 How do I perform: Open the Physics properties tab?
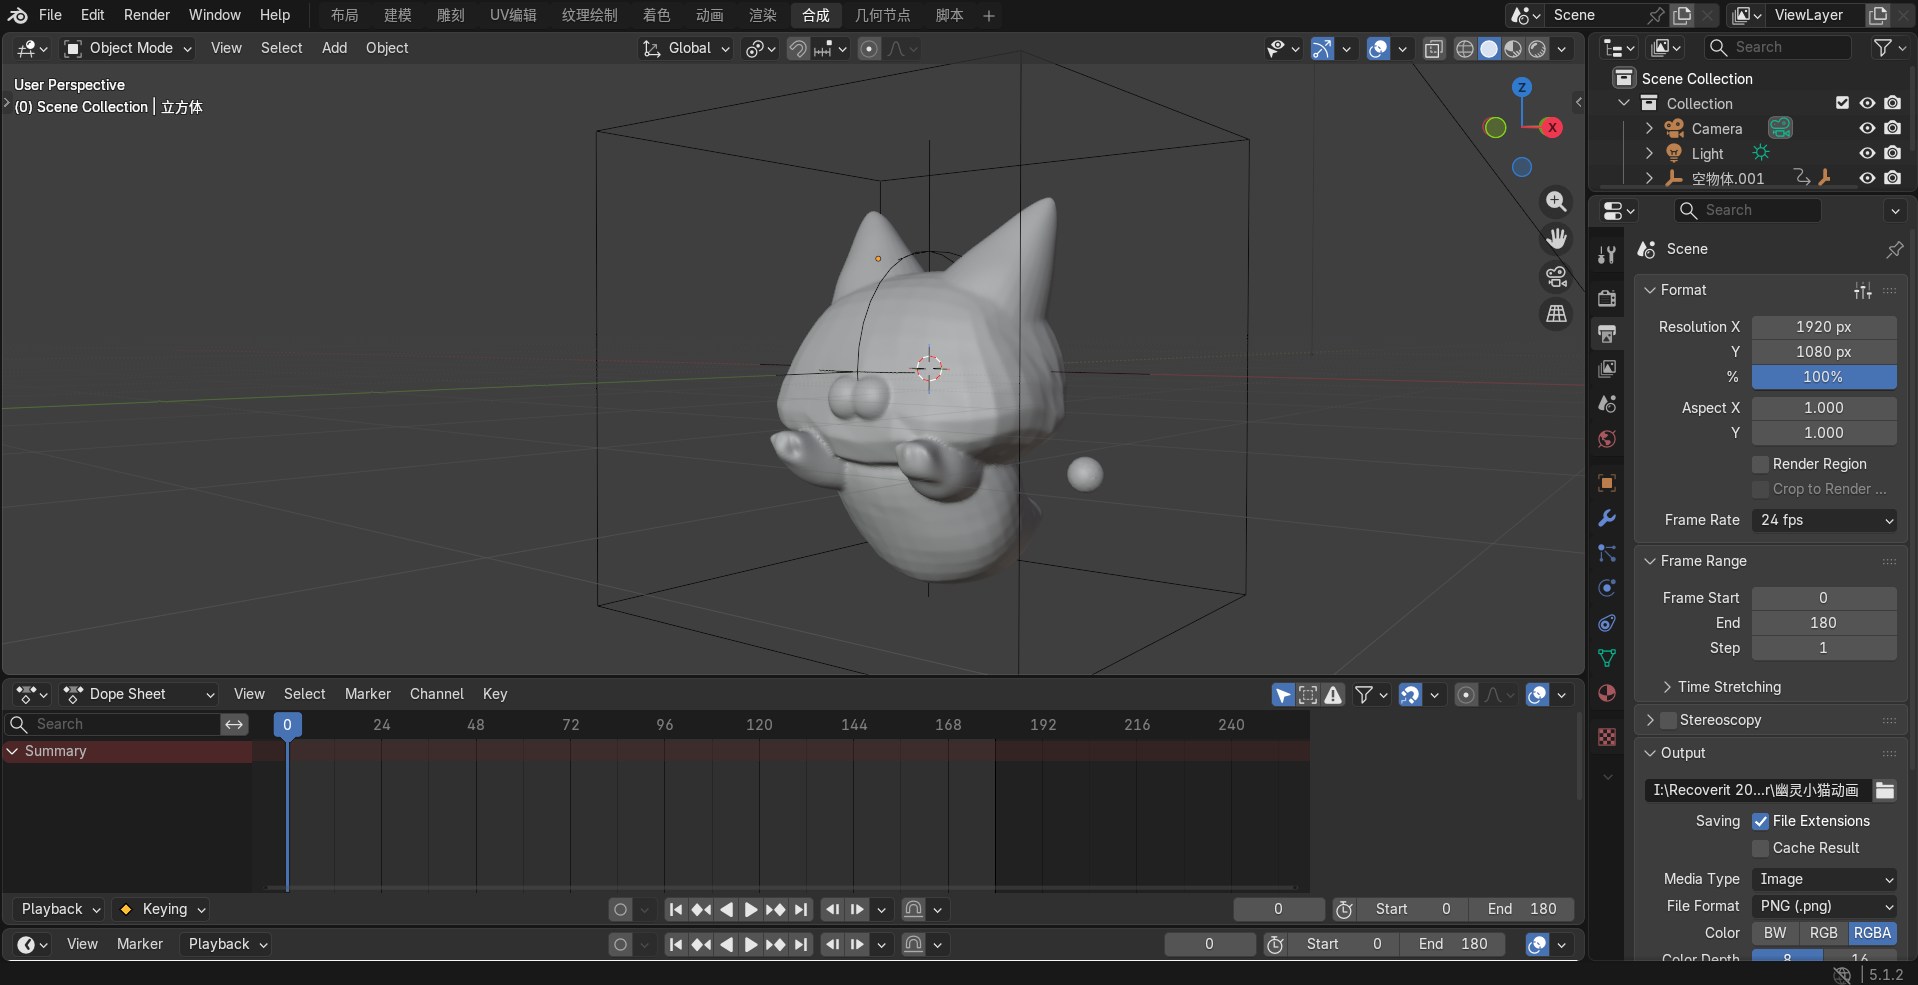(x=1607, y=588)
